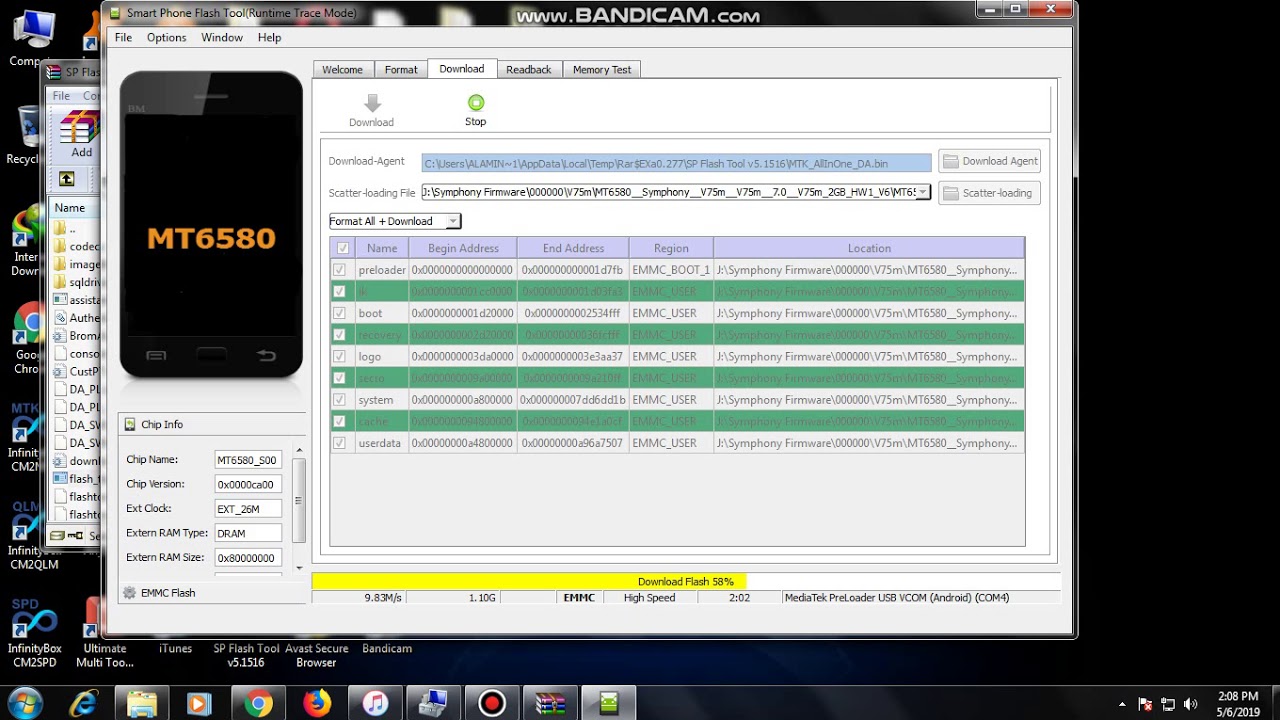This screenshot has height=720, width=1280.
Task: Click the WinRAR Add archive icon
Action: pyautogui.click(x=80, y=127)
